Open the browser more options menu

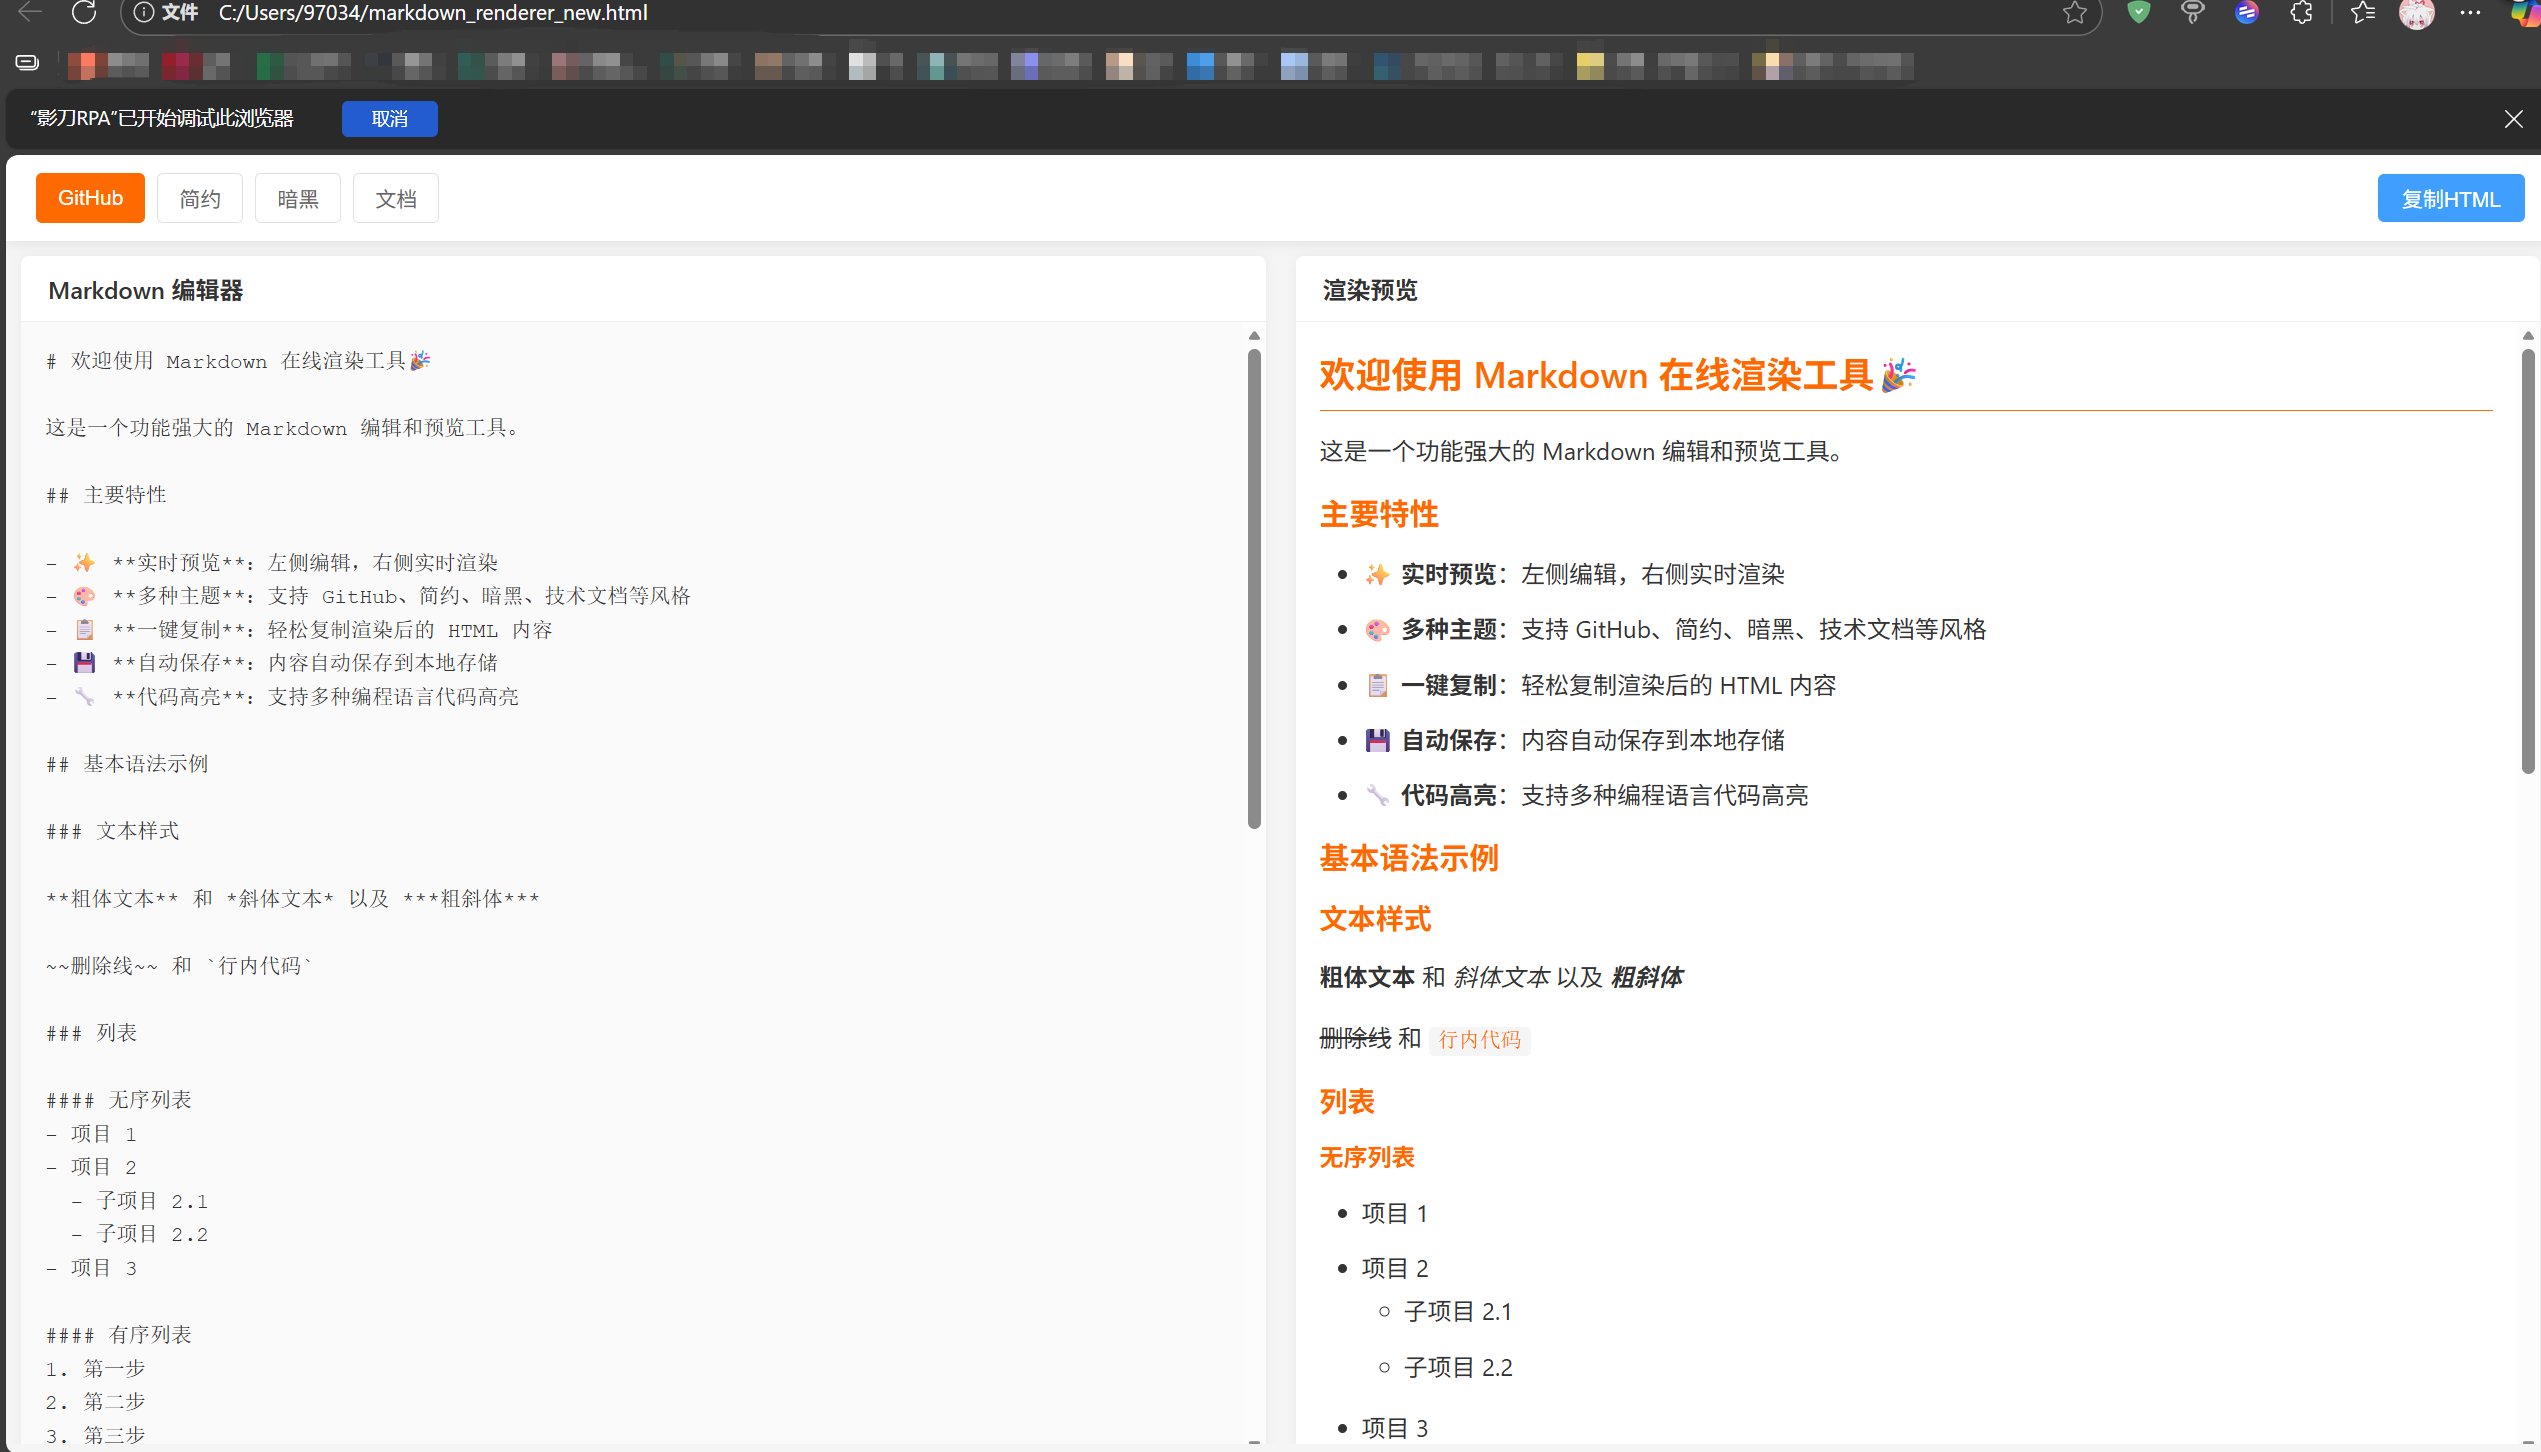[x=2470, y=13]
